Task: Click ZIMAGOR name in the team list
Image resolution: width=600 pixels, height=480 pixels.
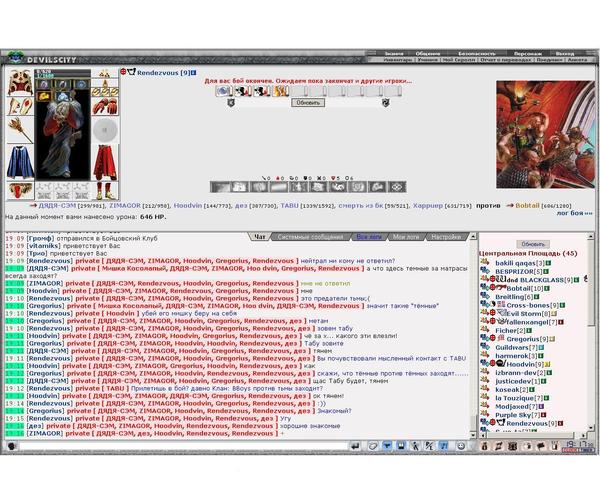Action: (x=125, y=206)
